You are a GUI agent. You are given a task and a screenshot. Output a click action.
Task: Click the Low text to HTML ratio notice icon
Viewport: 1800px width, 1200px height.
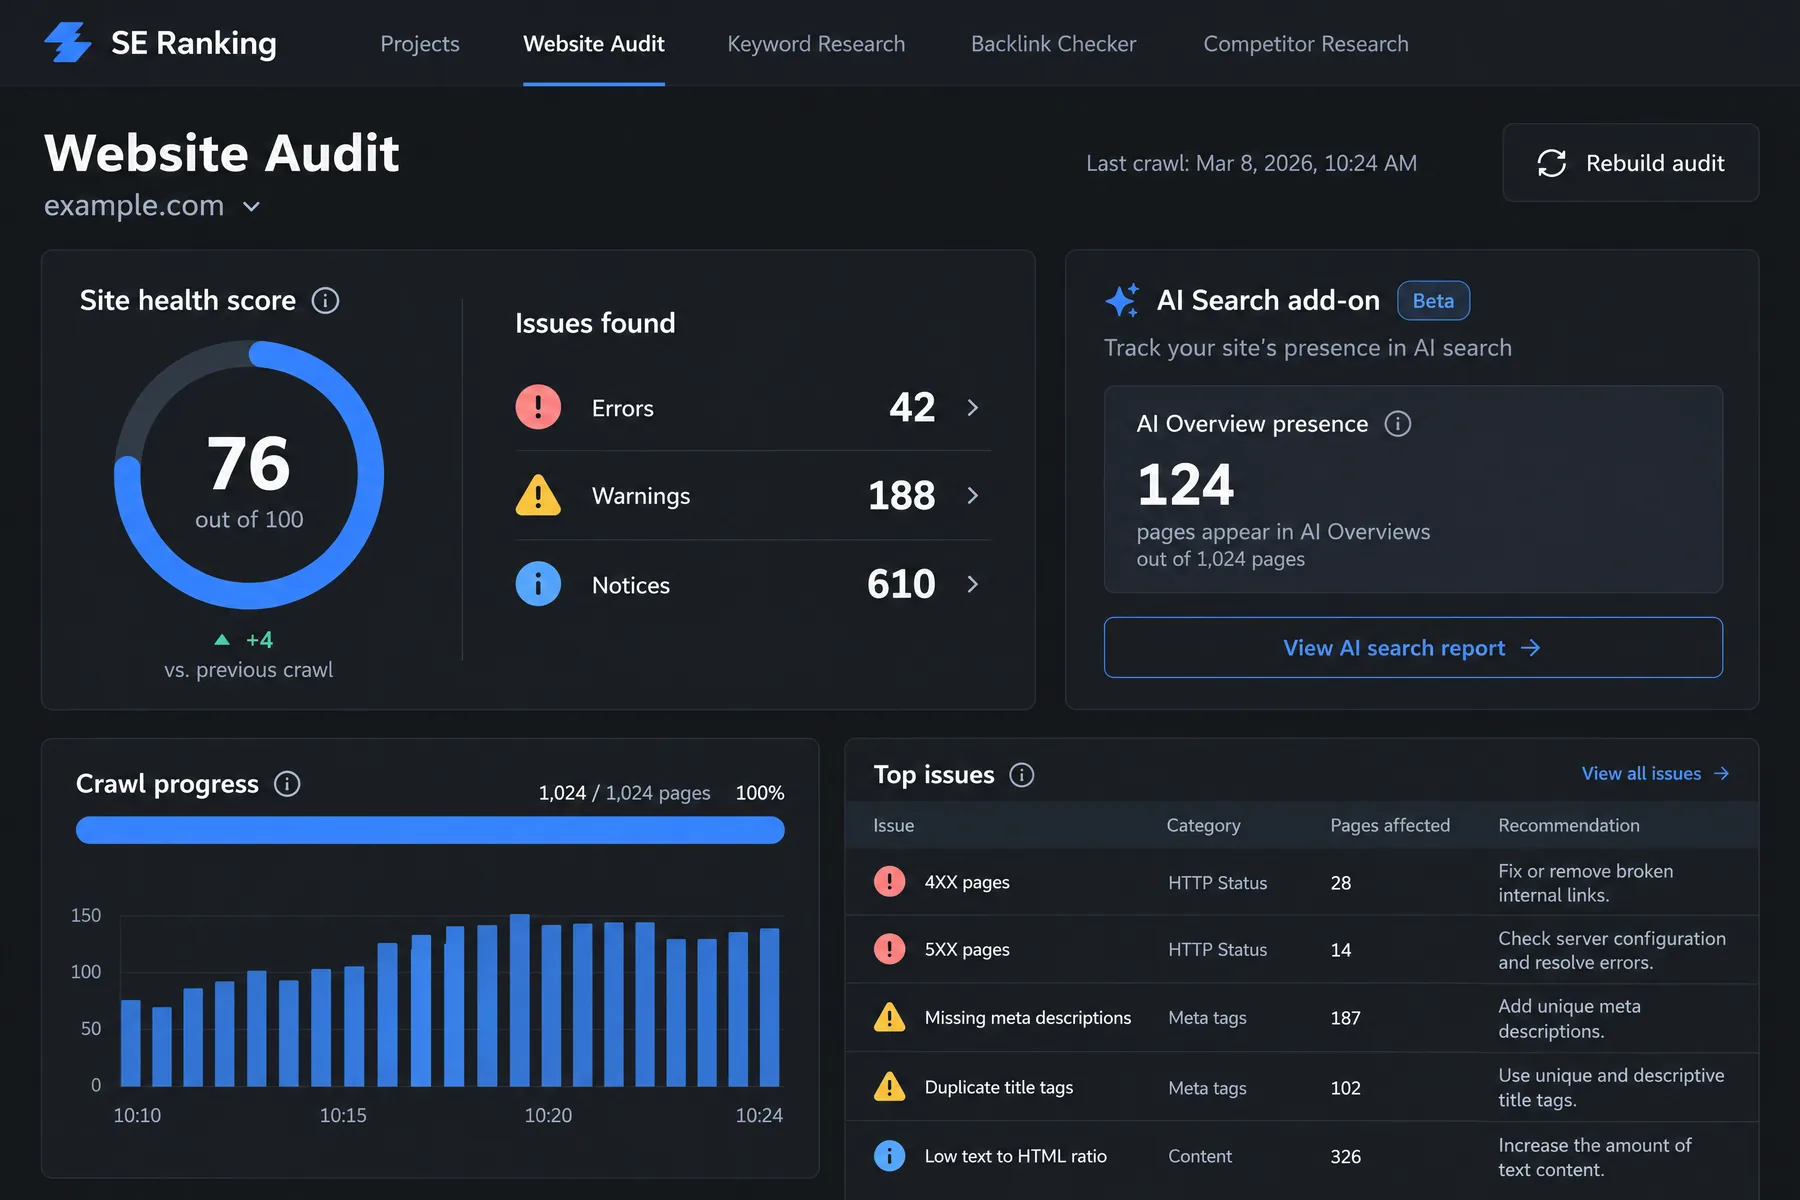889,1156
